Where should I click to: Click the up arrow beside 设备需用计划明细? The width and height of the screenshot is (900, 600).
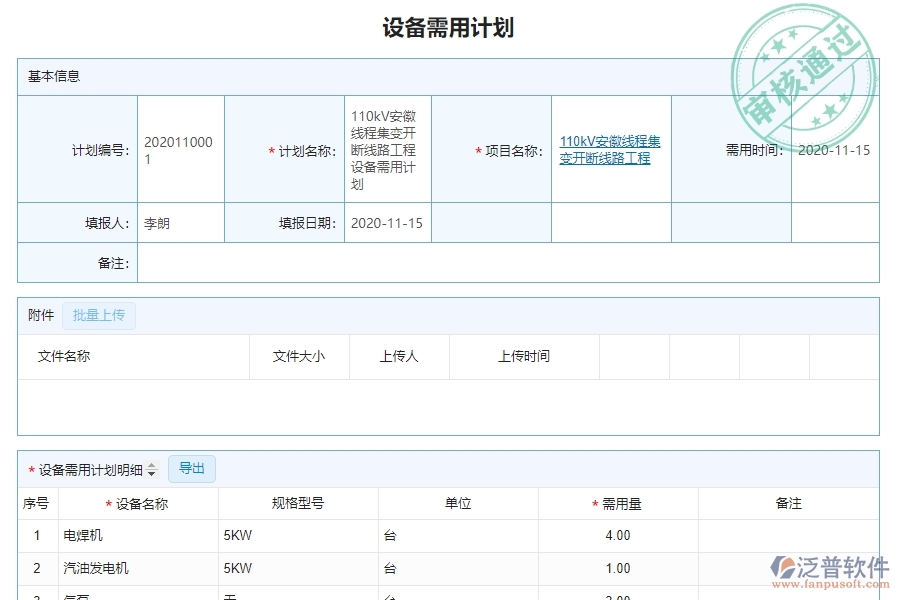click(151, 465)
